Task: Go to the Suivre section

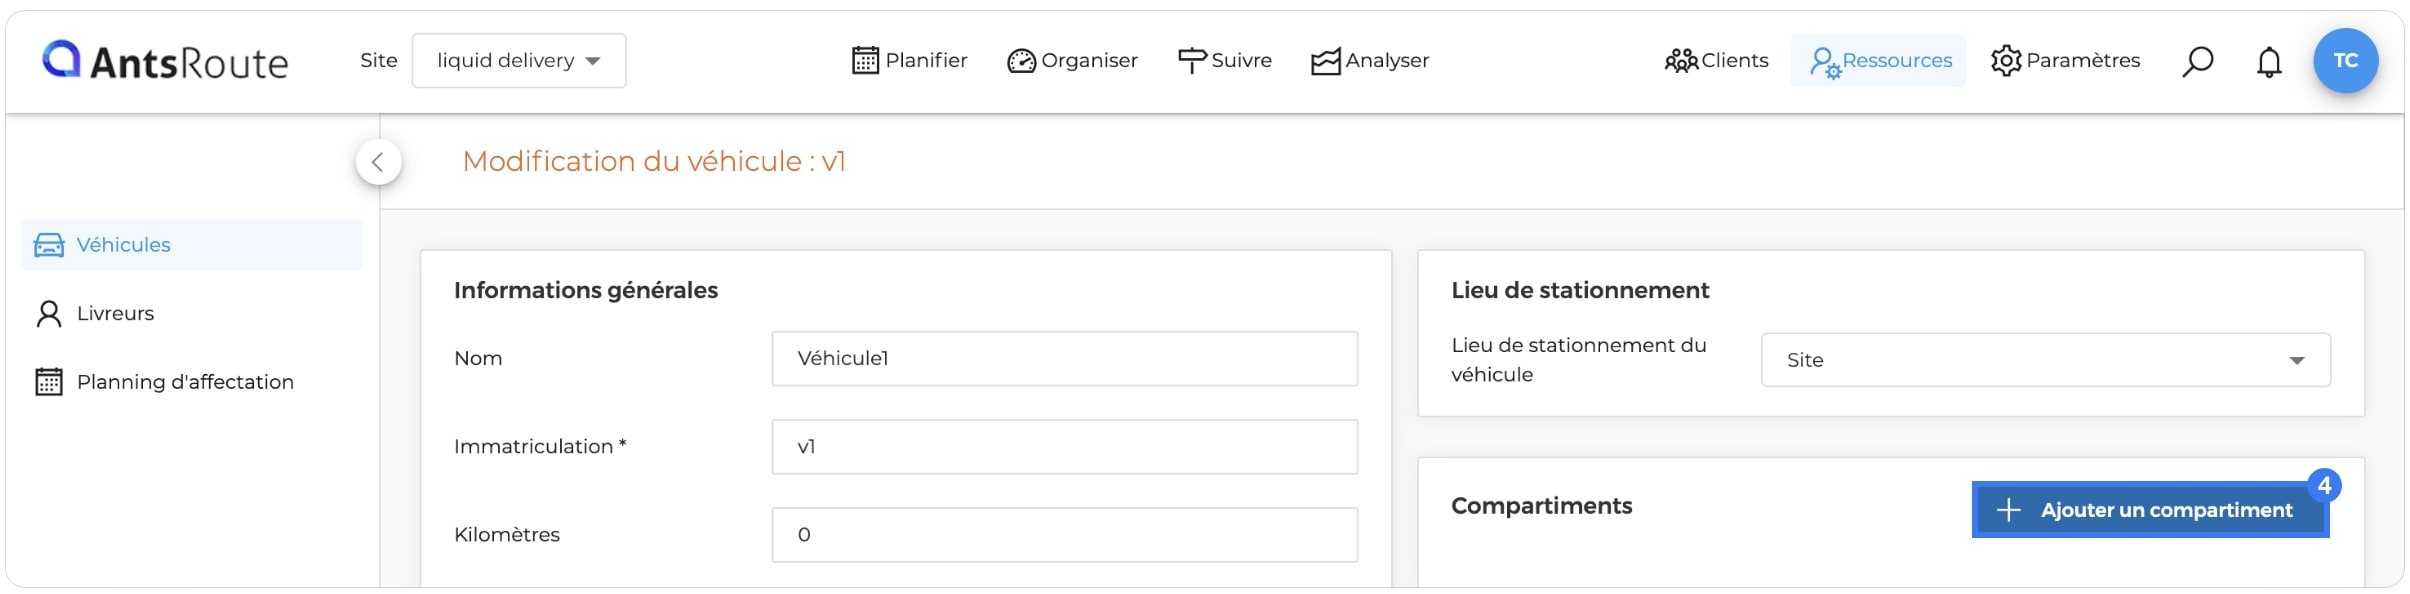Action: pyautogui.click(x=1224, y=61)
